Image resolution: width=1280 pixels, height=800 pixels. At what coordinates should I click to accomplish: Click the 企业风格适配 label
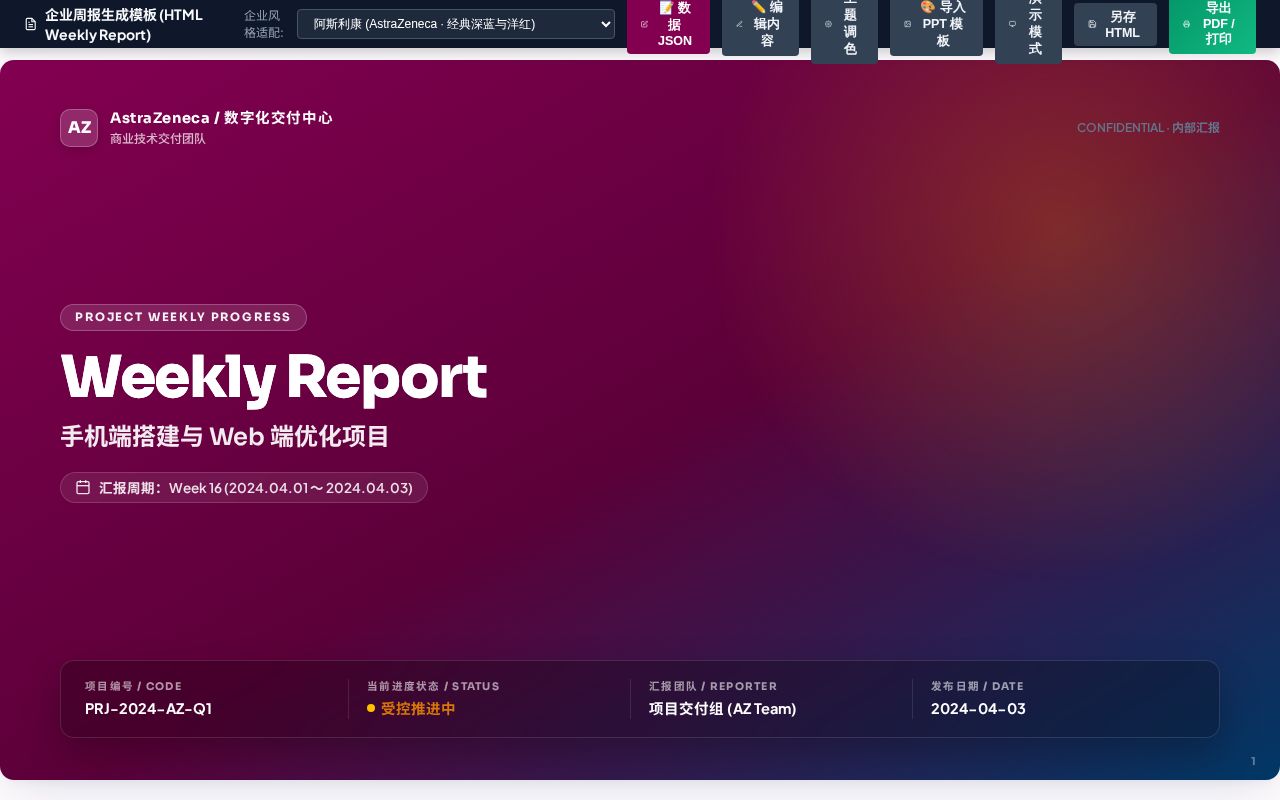263,24
